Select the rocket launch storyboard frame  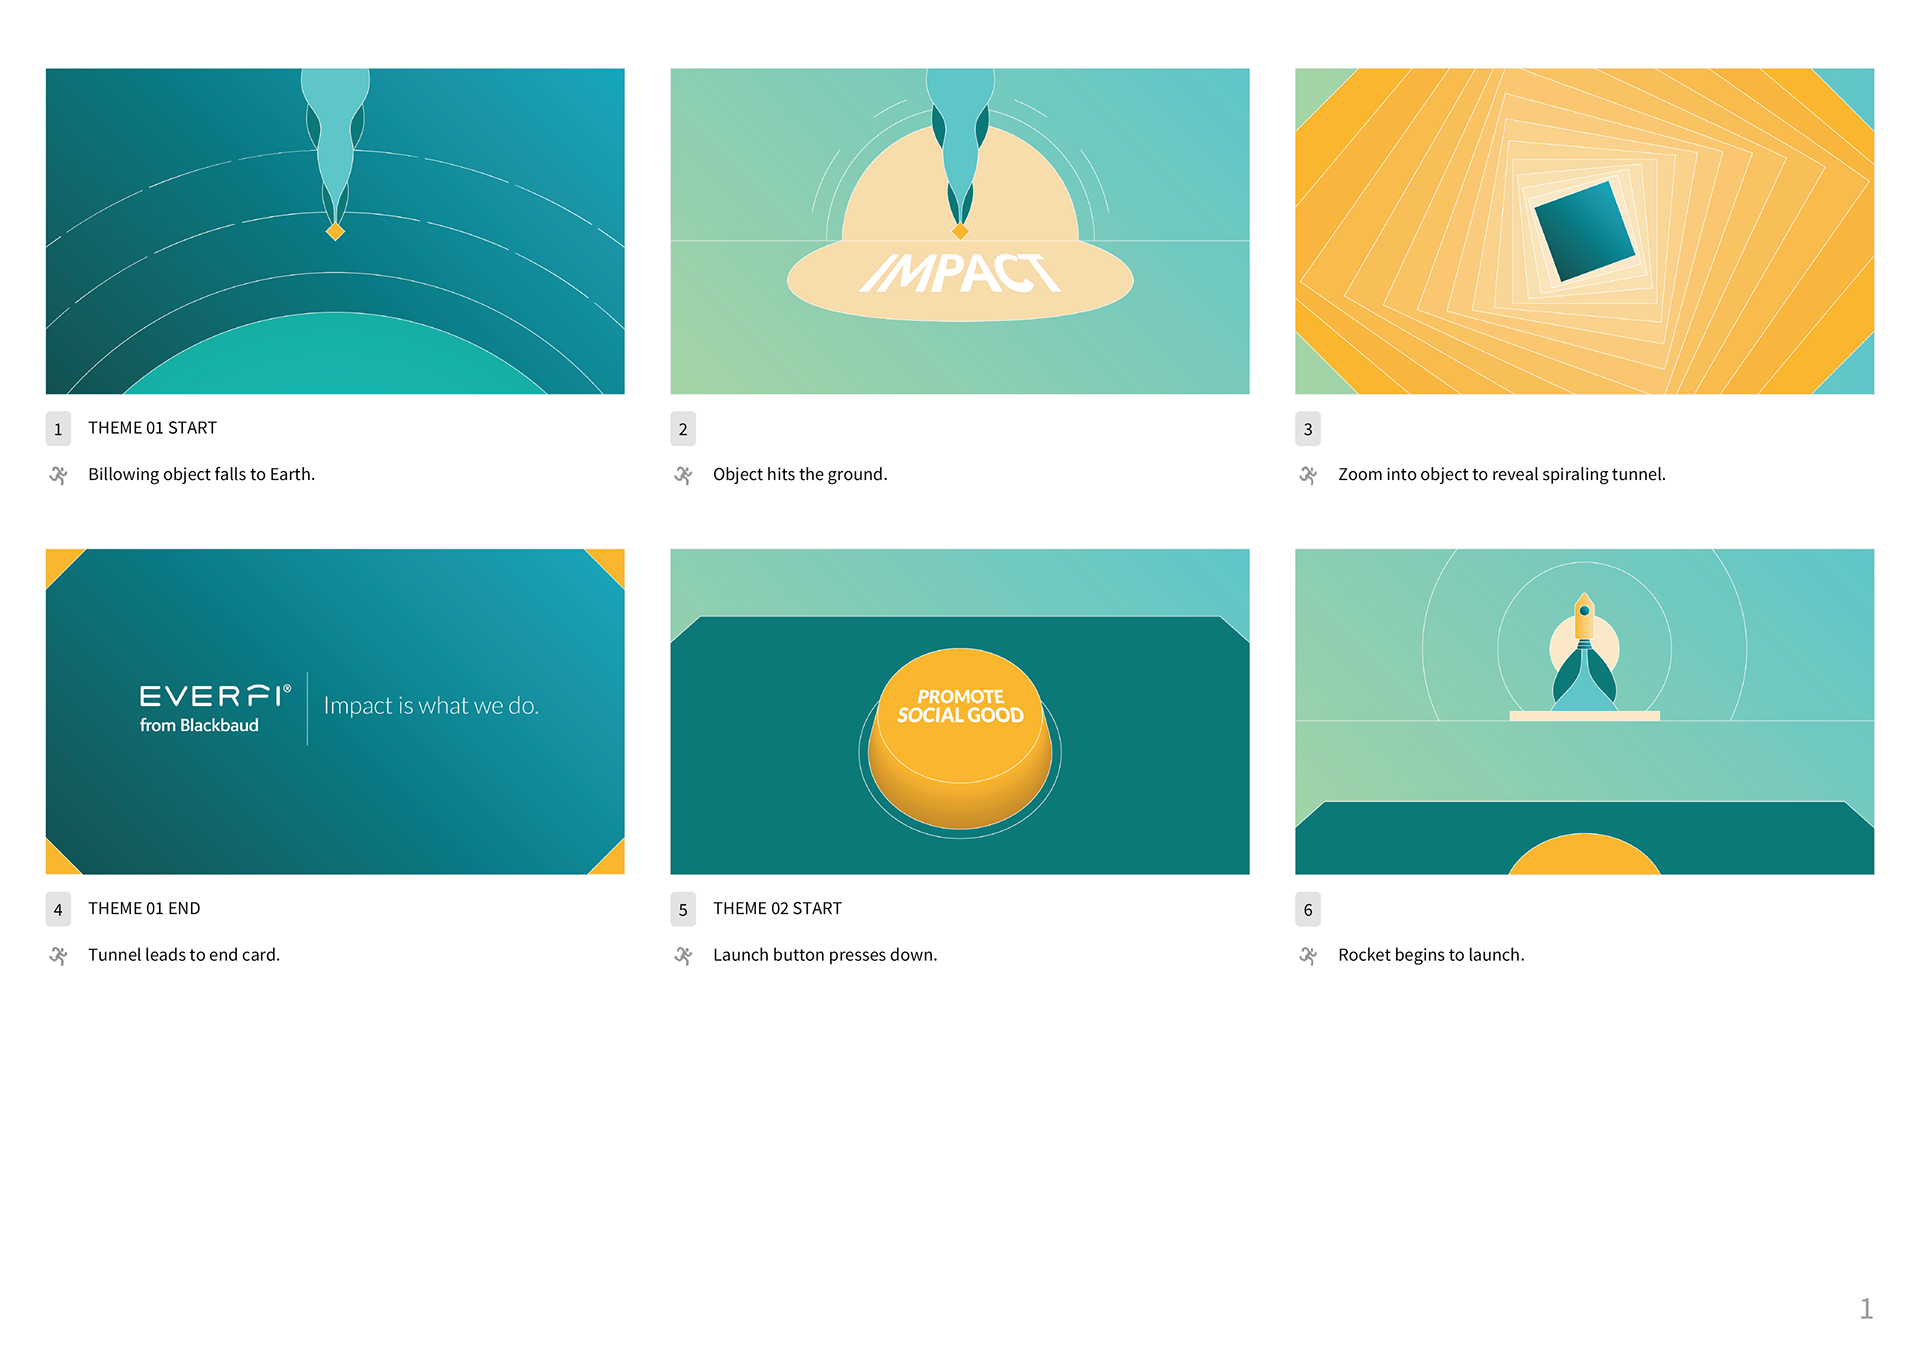tap(1584, 711)
